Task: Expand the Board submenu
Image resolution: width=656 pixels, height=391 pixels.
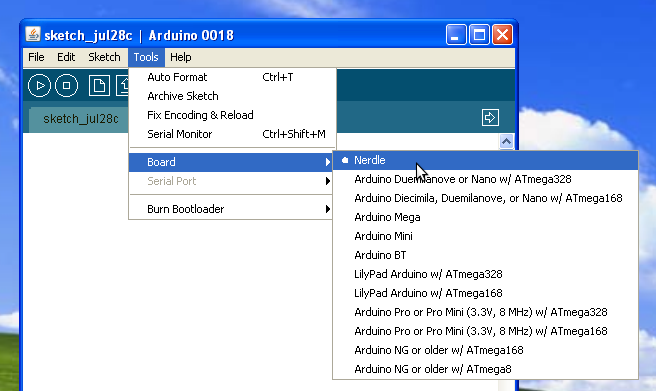Action: click(231, 162)
